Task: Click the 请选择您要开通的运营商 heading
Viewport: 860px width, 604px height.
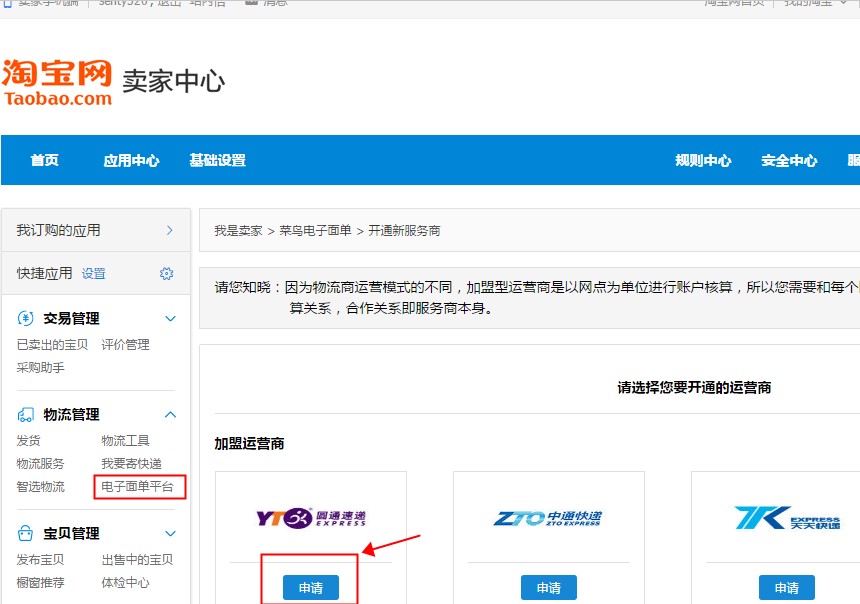Action: point(694,387)
